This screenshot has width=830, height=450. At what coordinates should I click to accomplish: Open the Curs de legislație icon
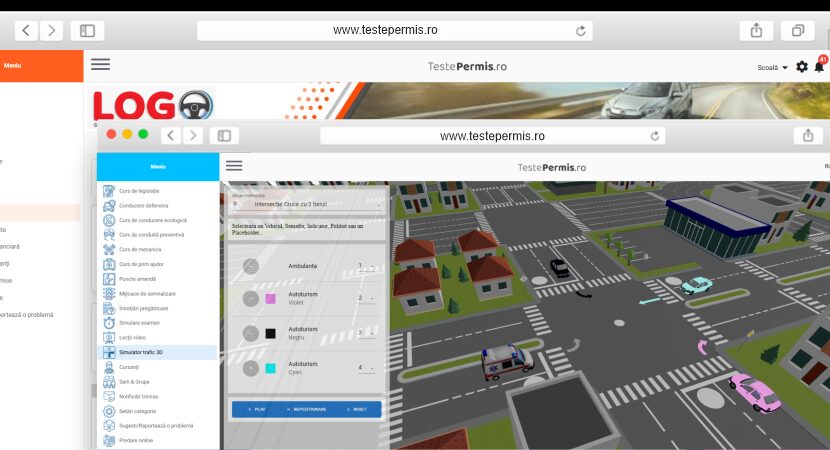click(x=109, y=191)
